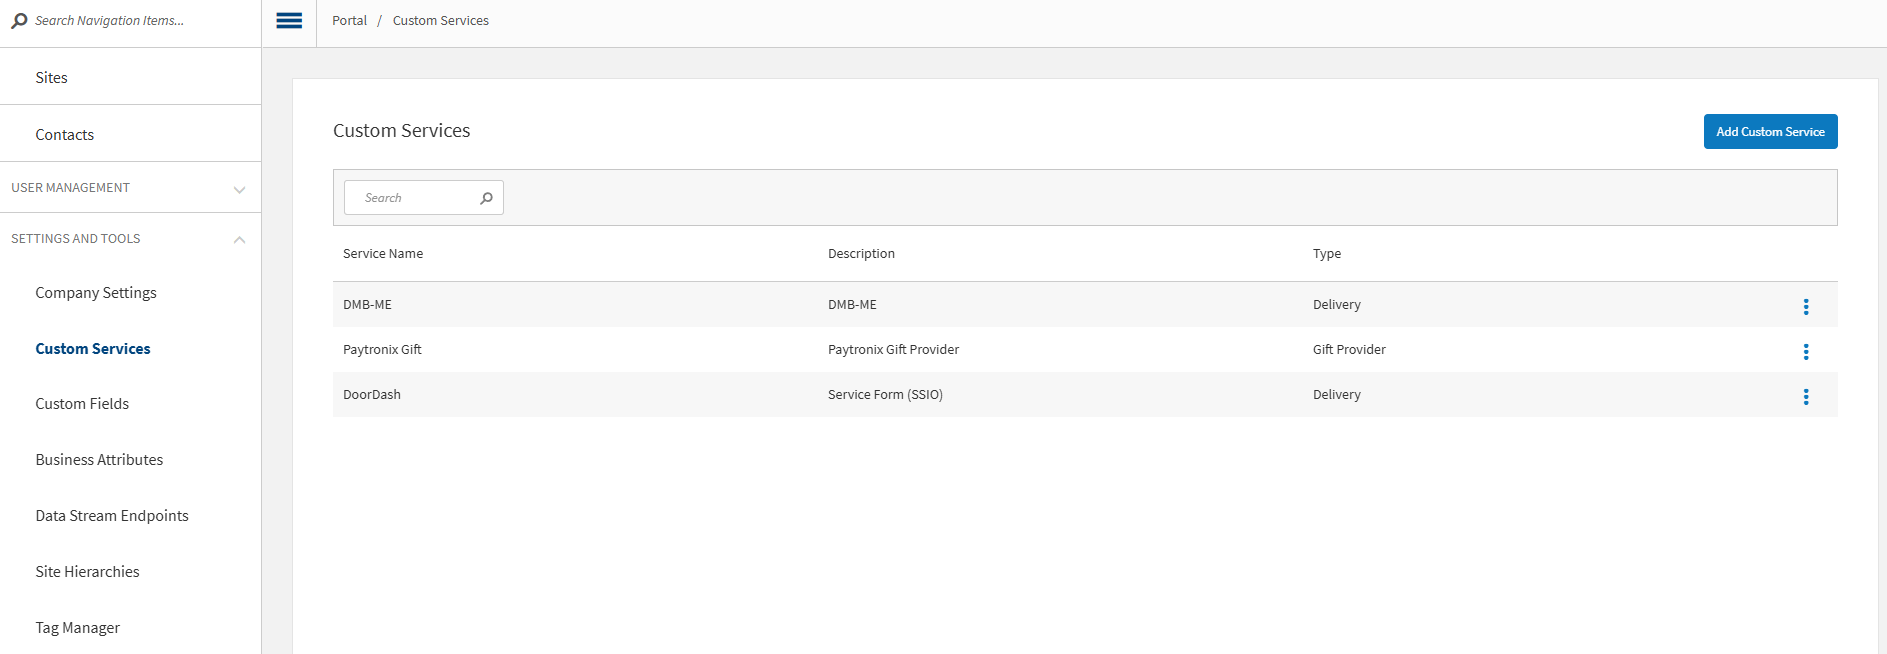This screenshot has width=1887, height=654.
Task: Open the three-dot menu for DoorDash
Action: [1805, 396]
